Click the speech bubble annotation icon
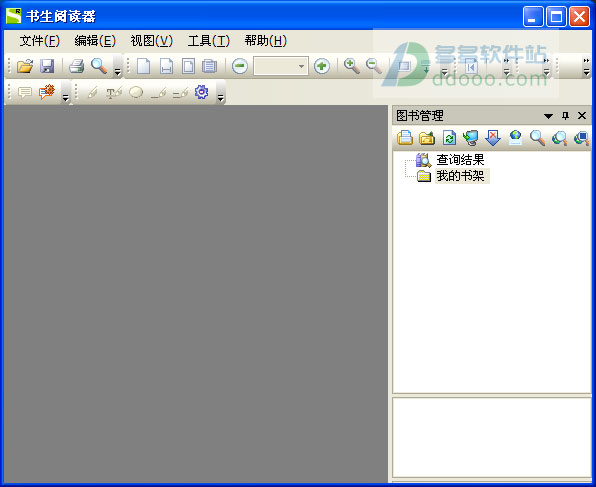 point(25,92)
